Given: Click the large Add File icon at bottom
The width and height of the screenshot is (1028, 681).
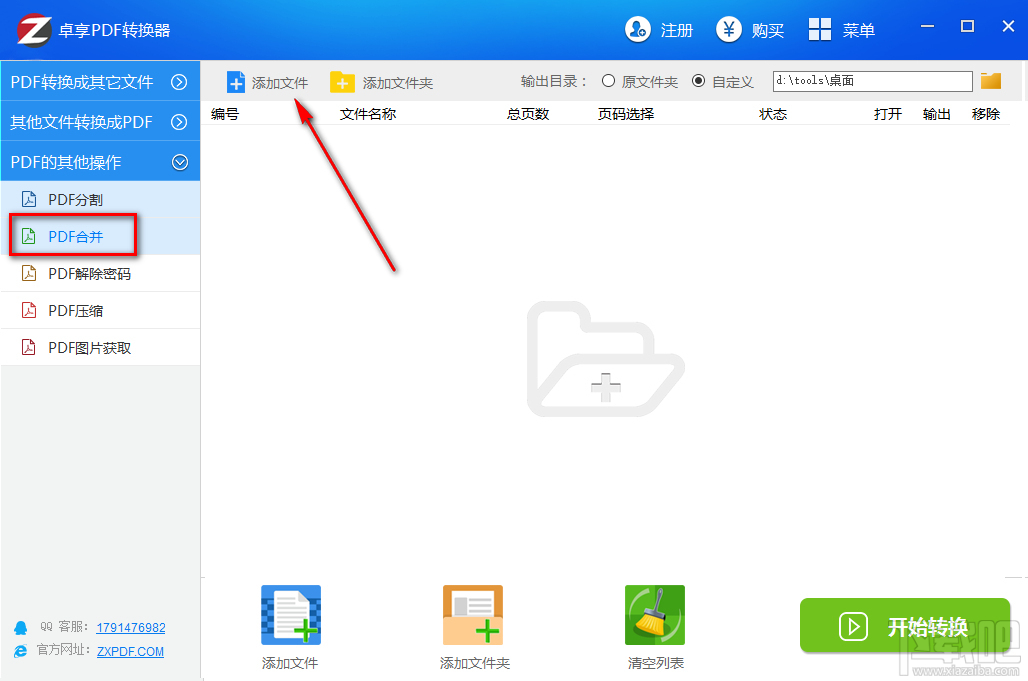Looking at the screenshot, I should point(290,615).
